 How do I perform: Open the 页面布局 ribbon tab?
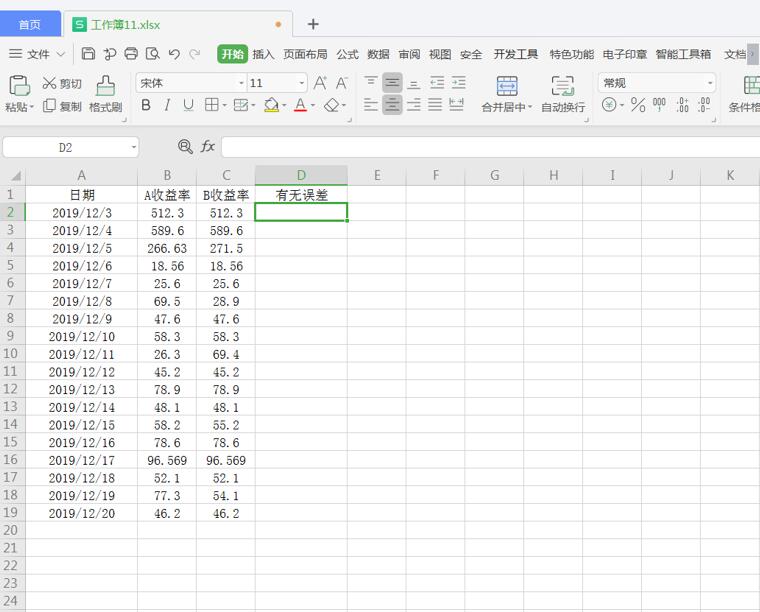[x=305, y=54]
